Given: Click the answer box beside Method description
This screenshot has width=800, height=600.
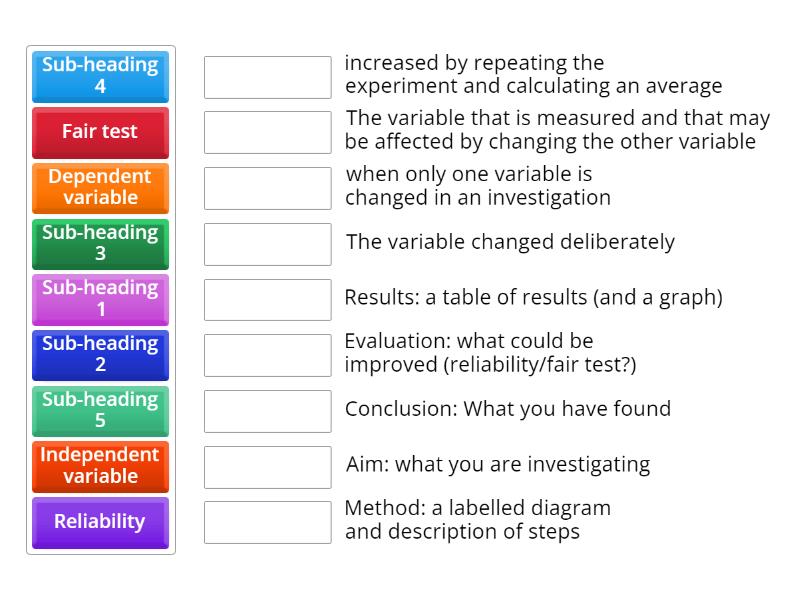Looking at the screenshot, I should click(x=267, y=522).
